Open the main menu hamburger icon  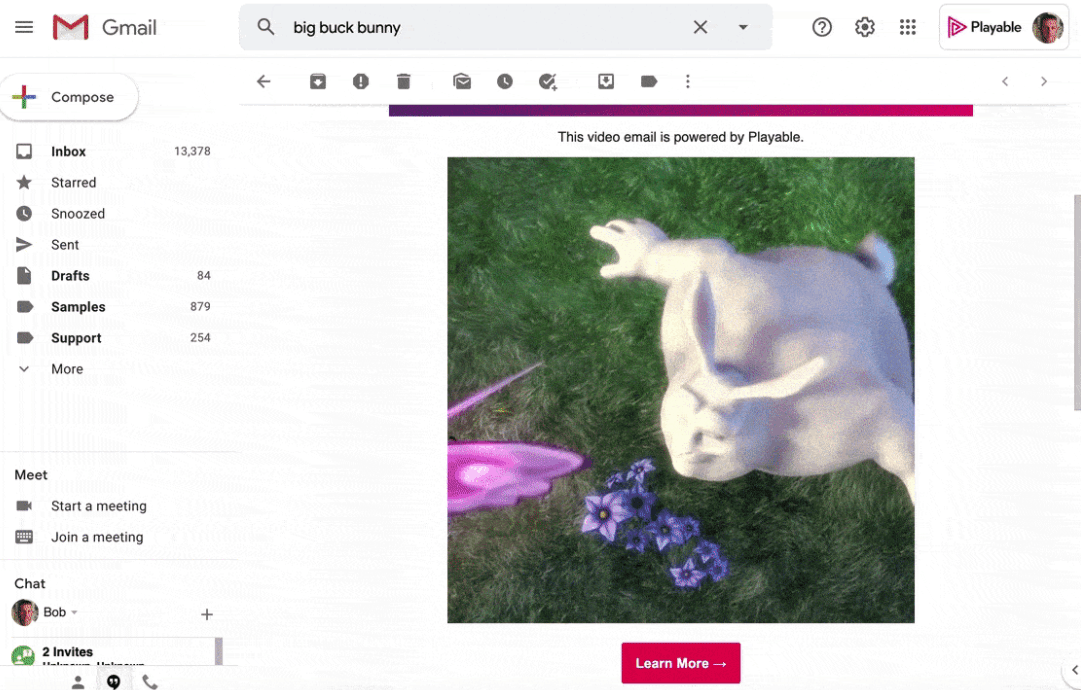[x=24, y=27]
